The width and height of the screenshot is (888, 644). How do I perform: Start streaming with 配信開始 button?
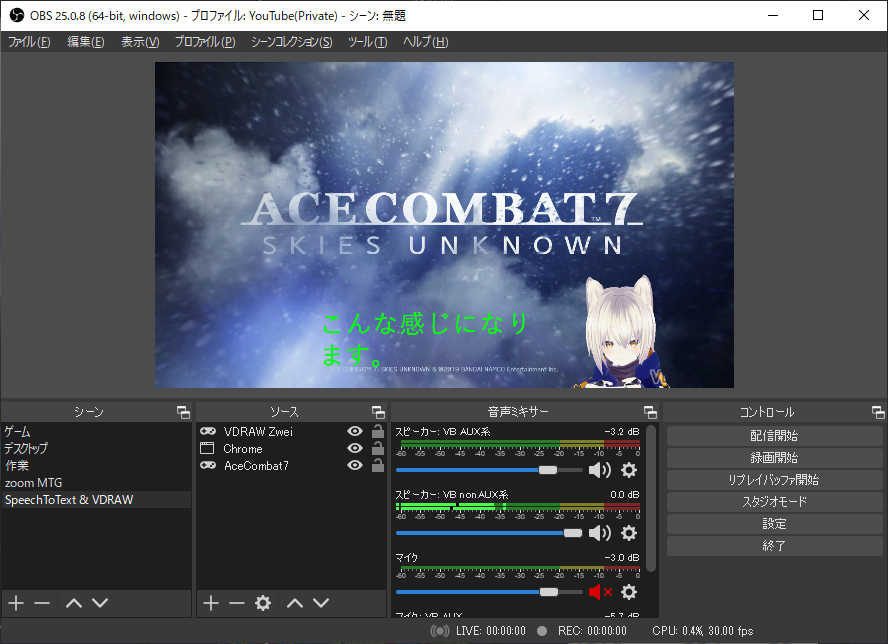coord(774,436)
